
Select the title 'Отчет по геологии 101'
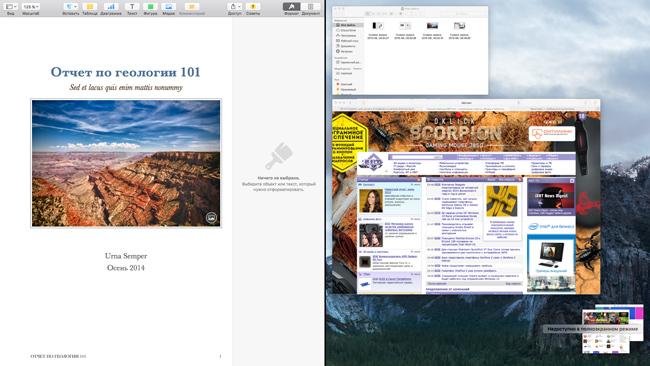tap(126, 72)
